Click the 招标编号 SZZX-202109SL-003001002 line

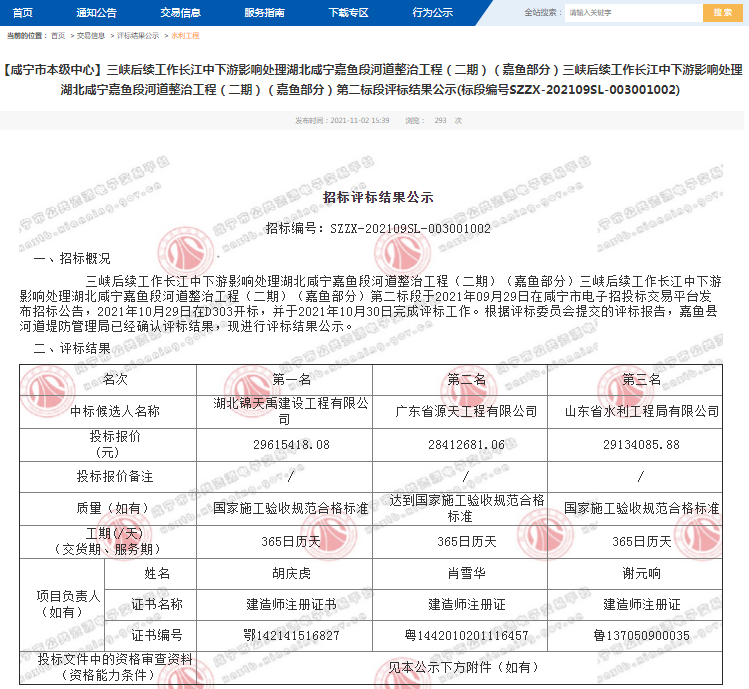pos(378,228)
